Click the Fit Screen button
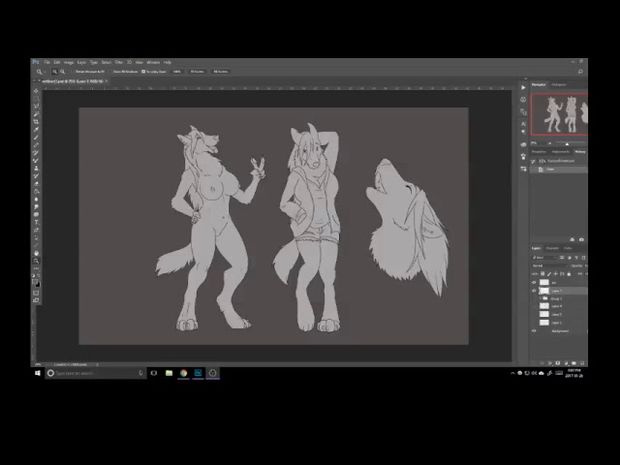 click(x=197, y=72)
